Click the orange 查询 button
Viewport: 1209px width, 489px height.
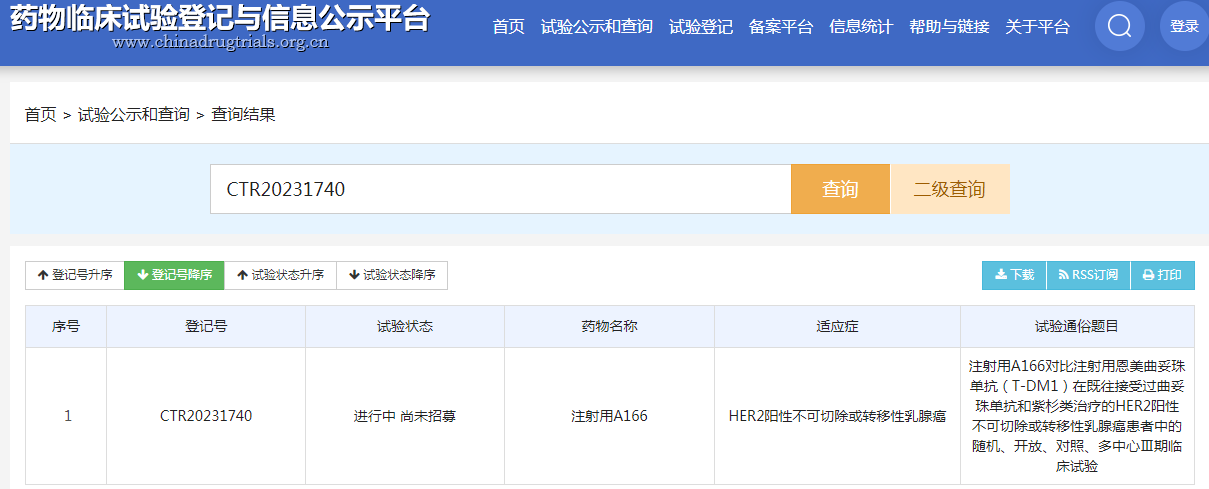840,189
